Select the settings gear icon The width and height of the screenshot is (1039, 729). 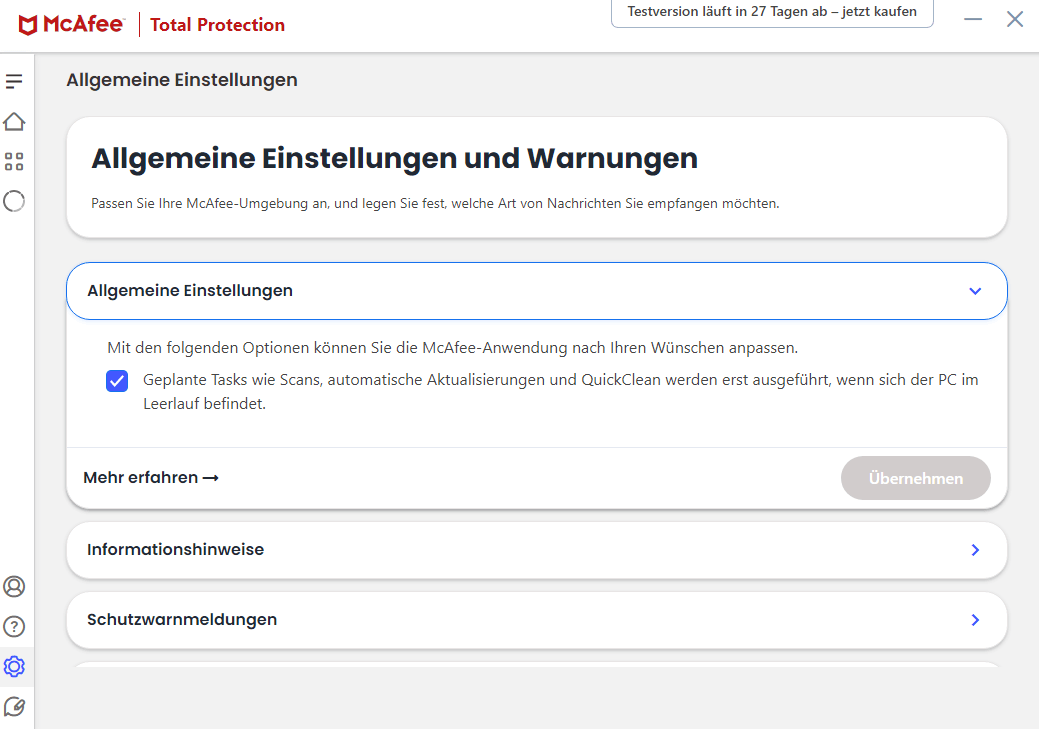tap(14, 666)
